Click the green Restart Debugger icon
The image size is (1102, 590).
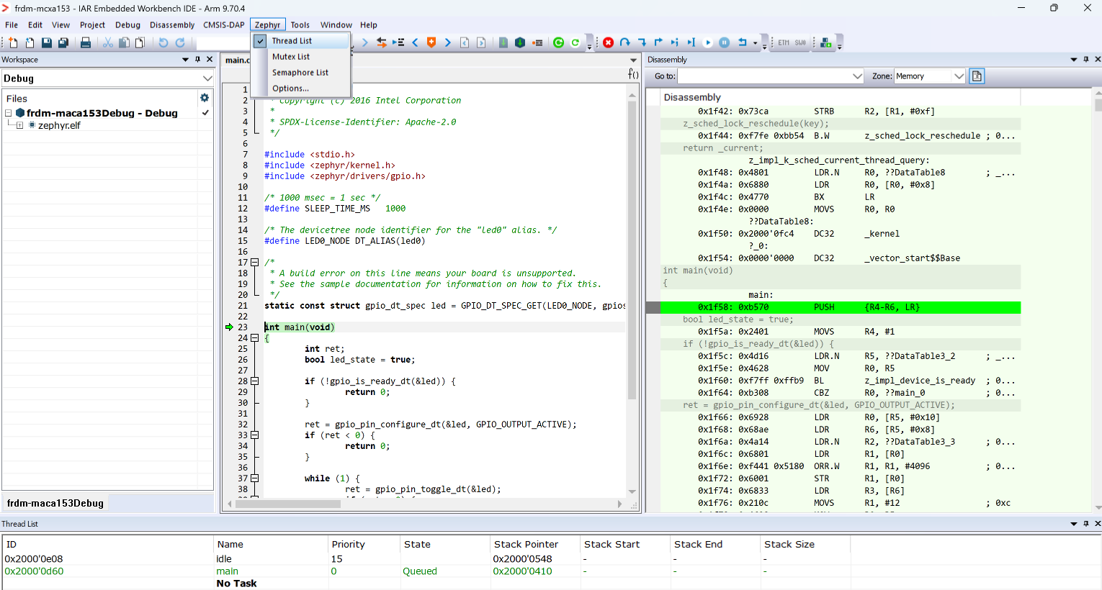coord(559,43)
